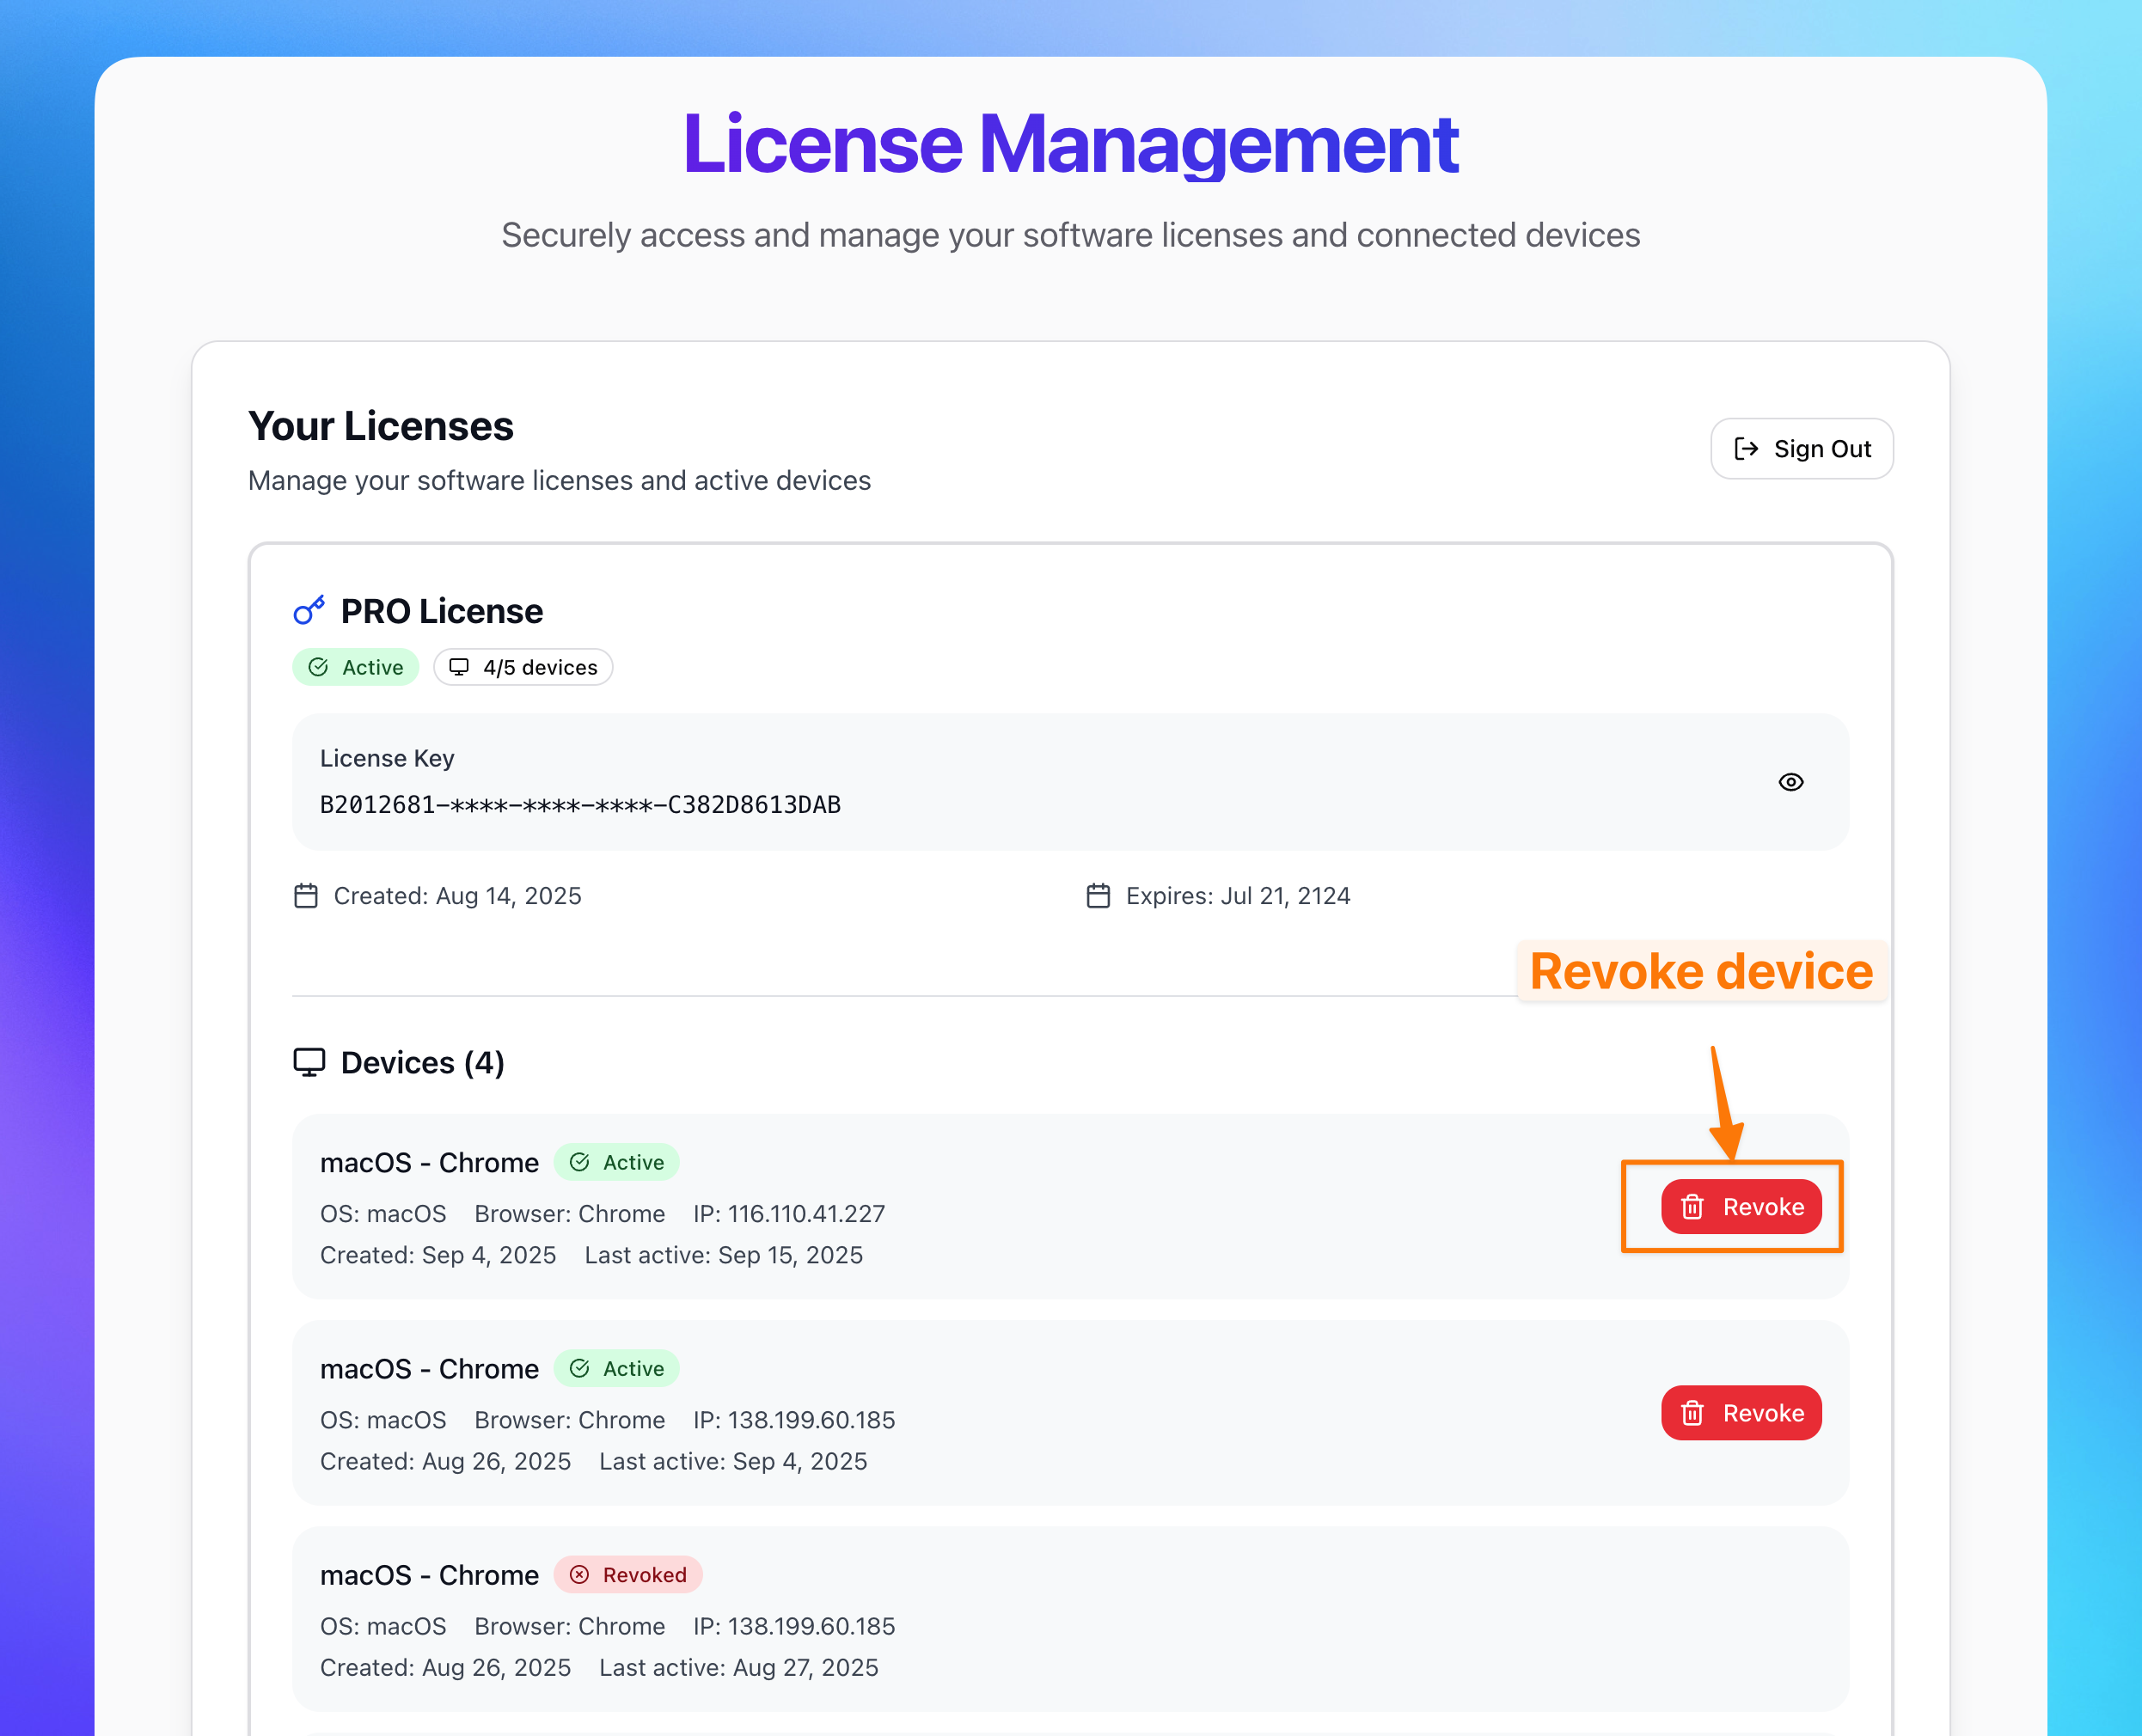Click the Active badge on second device
Screen dimensions: 2142x1736
(x=616, y=1368)
